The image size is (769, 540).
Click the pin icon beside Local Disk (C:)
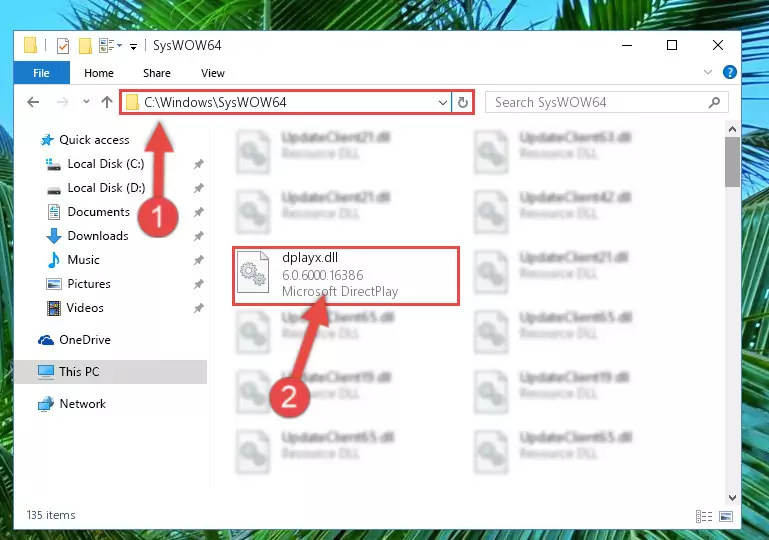tap(199, 164)
